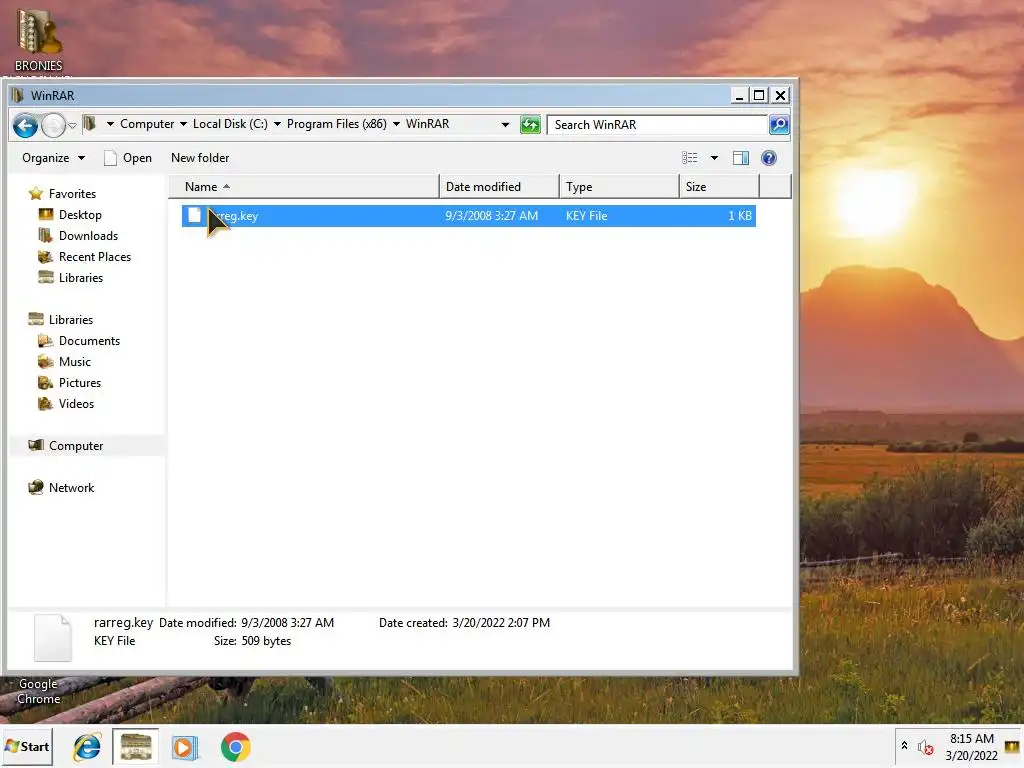Open the recent pages dropdown beside Forward
Image resolution: width=1024 pixels, height=768 pixels.
point(72,125)
